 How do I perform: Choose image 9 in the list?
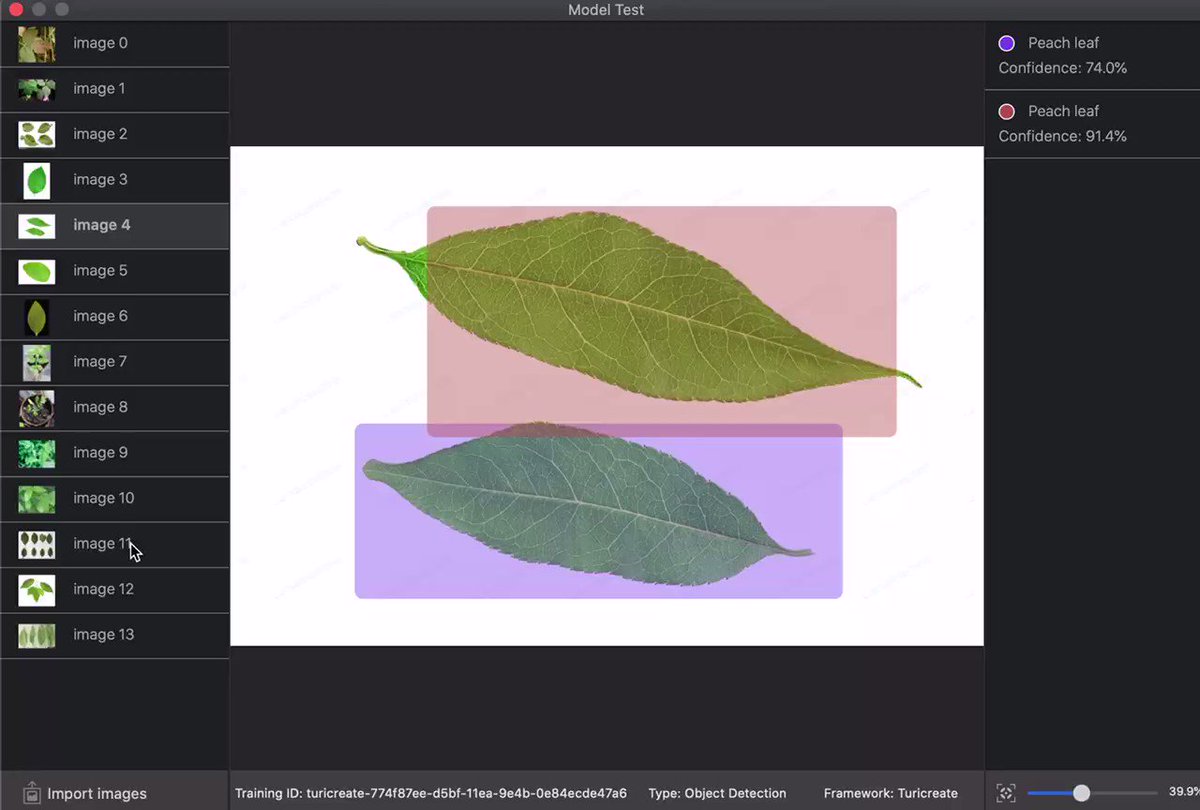115,453
